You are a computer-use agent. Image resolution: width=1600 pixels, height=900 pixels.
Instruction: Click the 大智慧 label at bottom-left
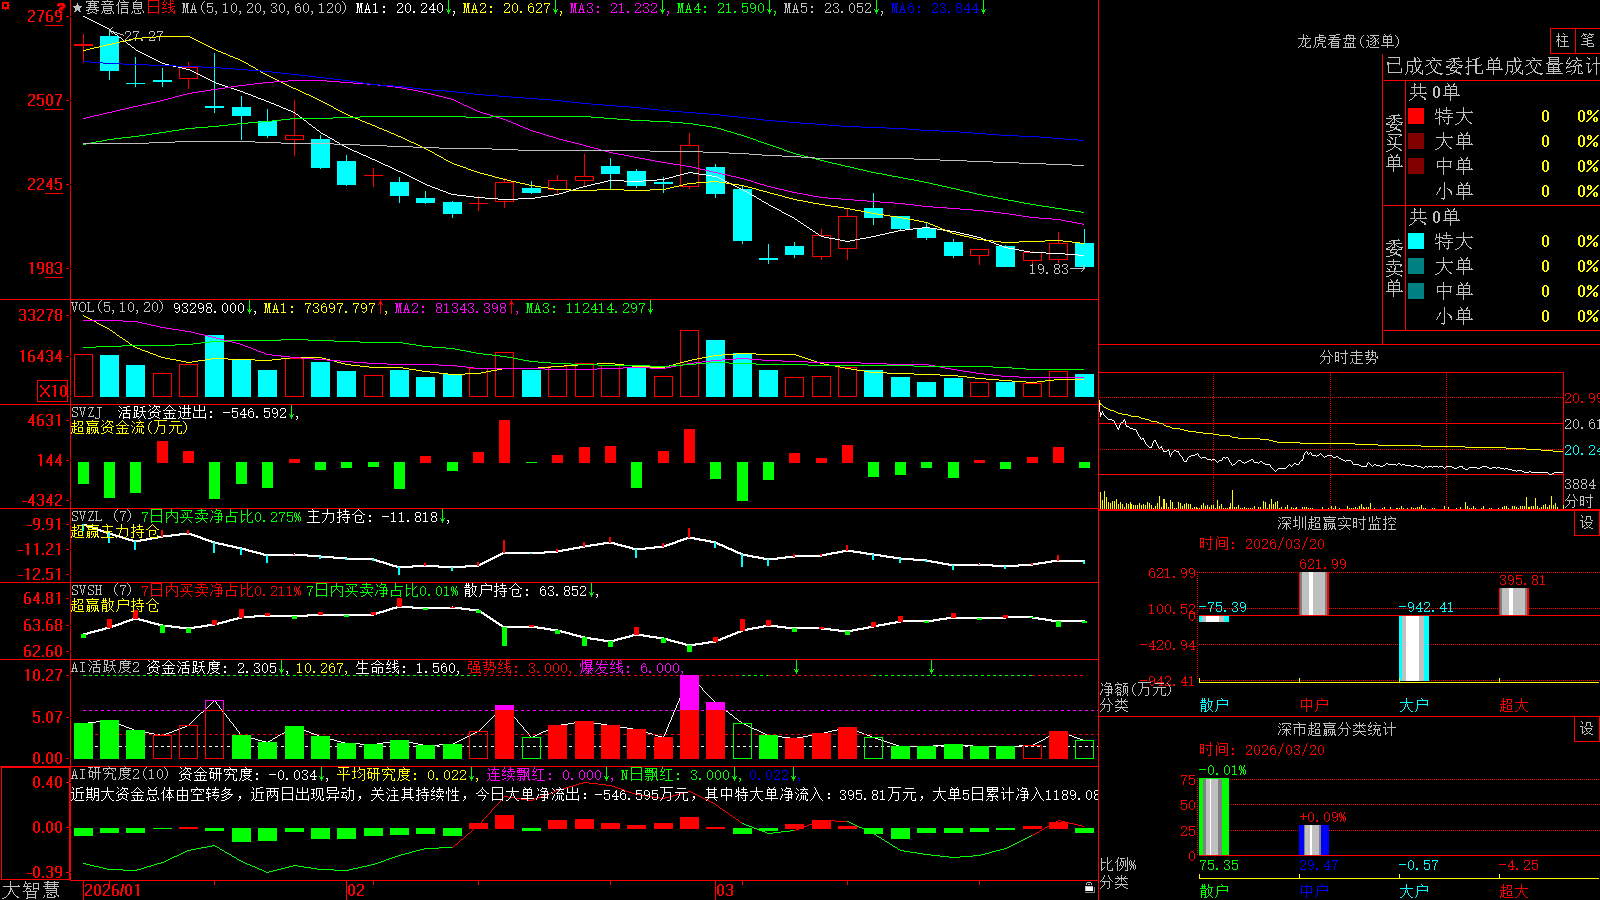31,890
